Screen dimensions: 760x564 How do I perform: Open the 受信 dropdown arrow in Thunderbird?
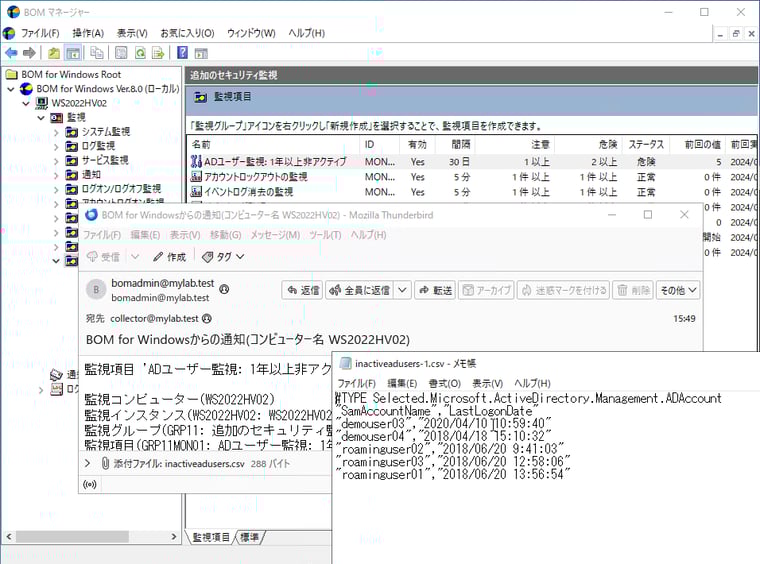click(x=135, y=257)
